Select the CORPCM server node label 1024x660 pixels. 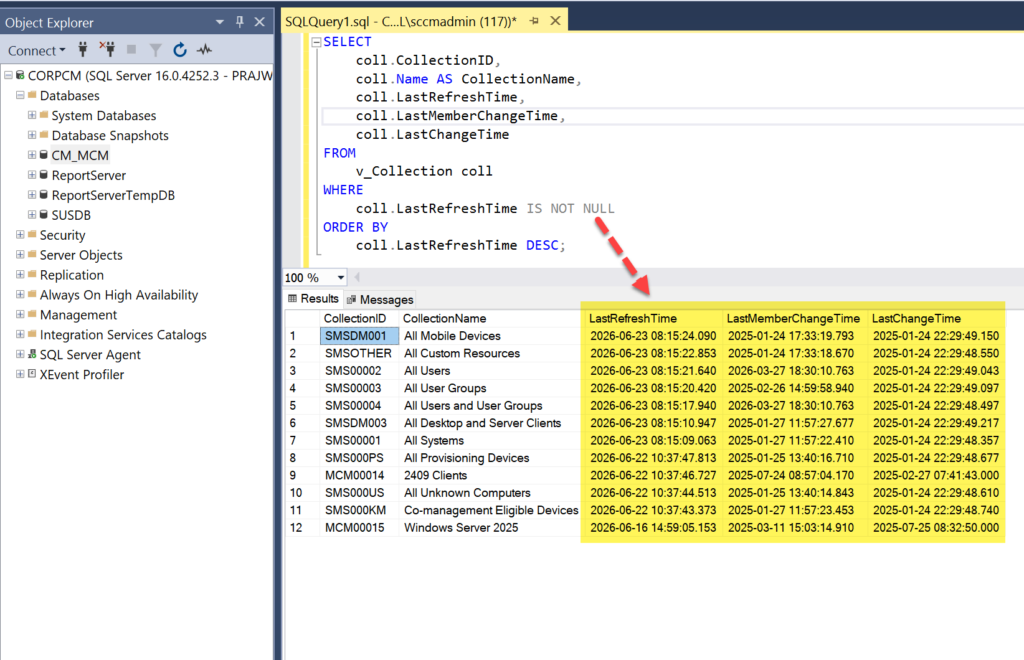(150, 76)
